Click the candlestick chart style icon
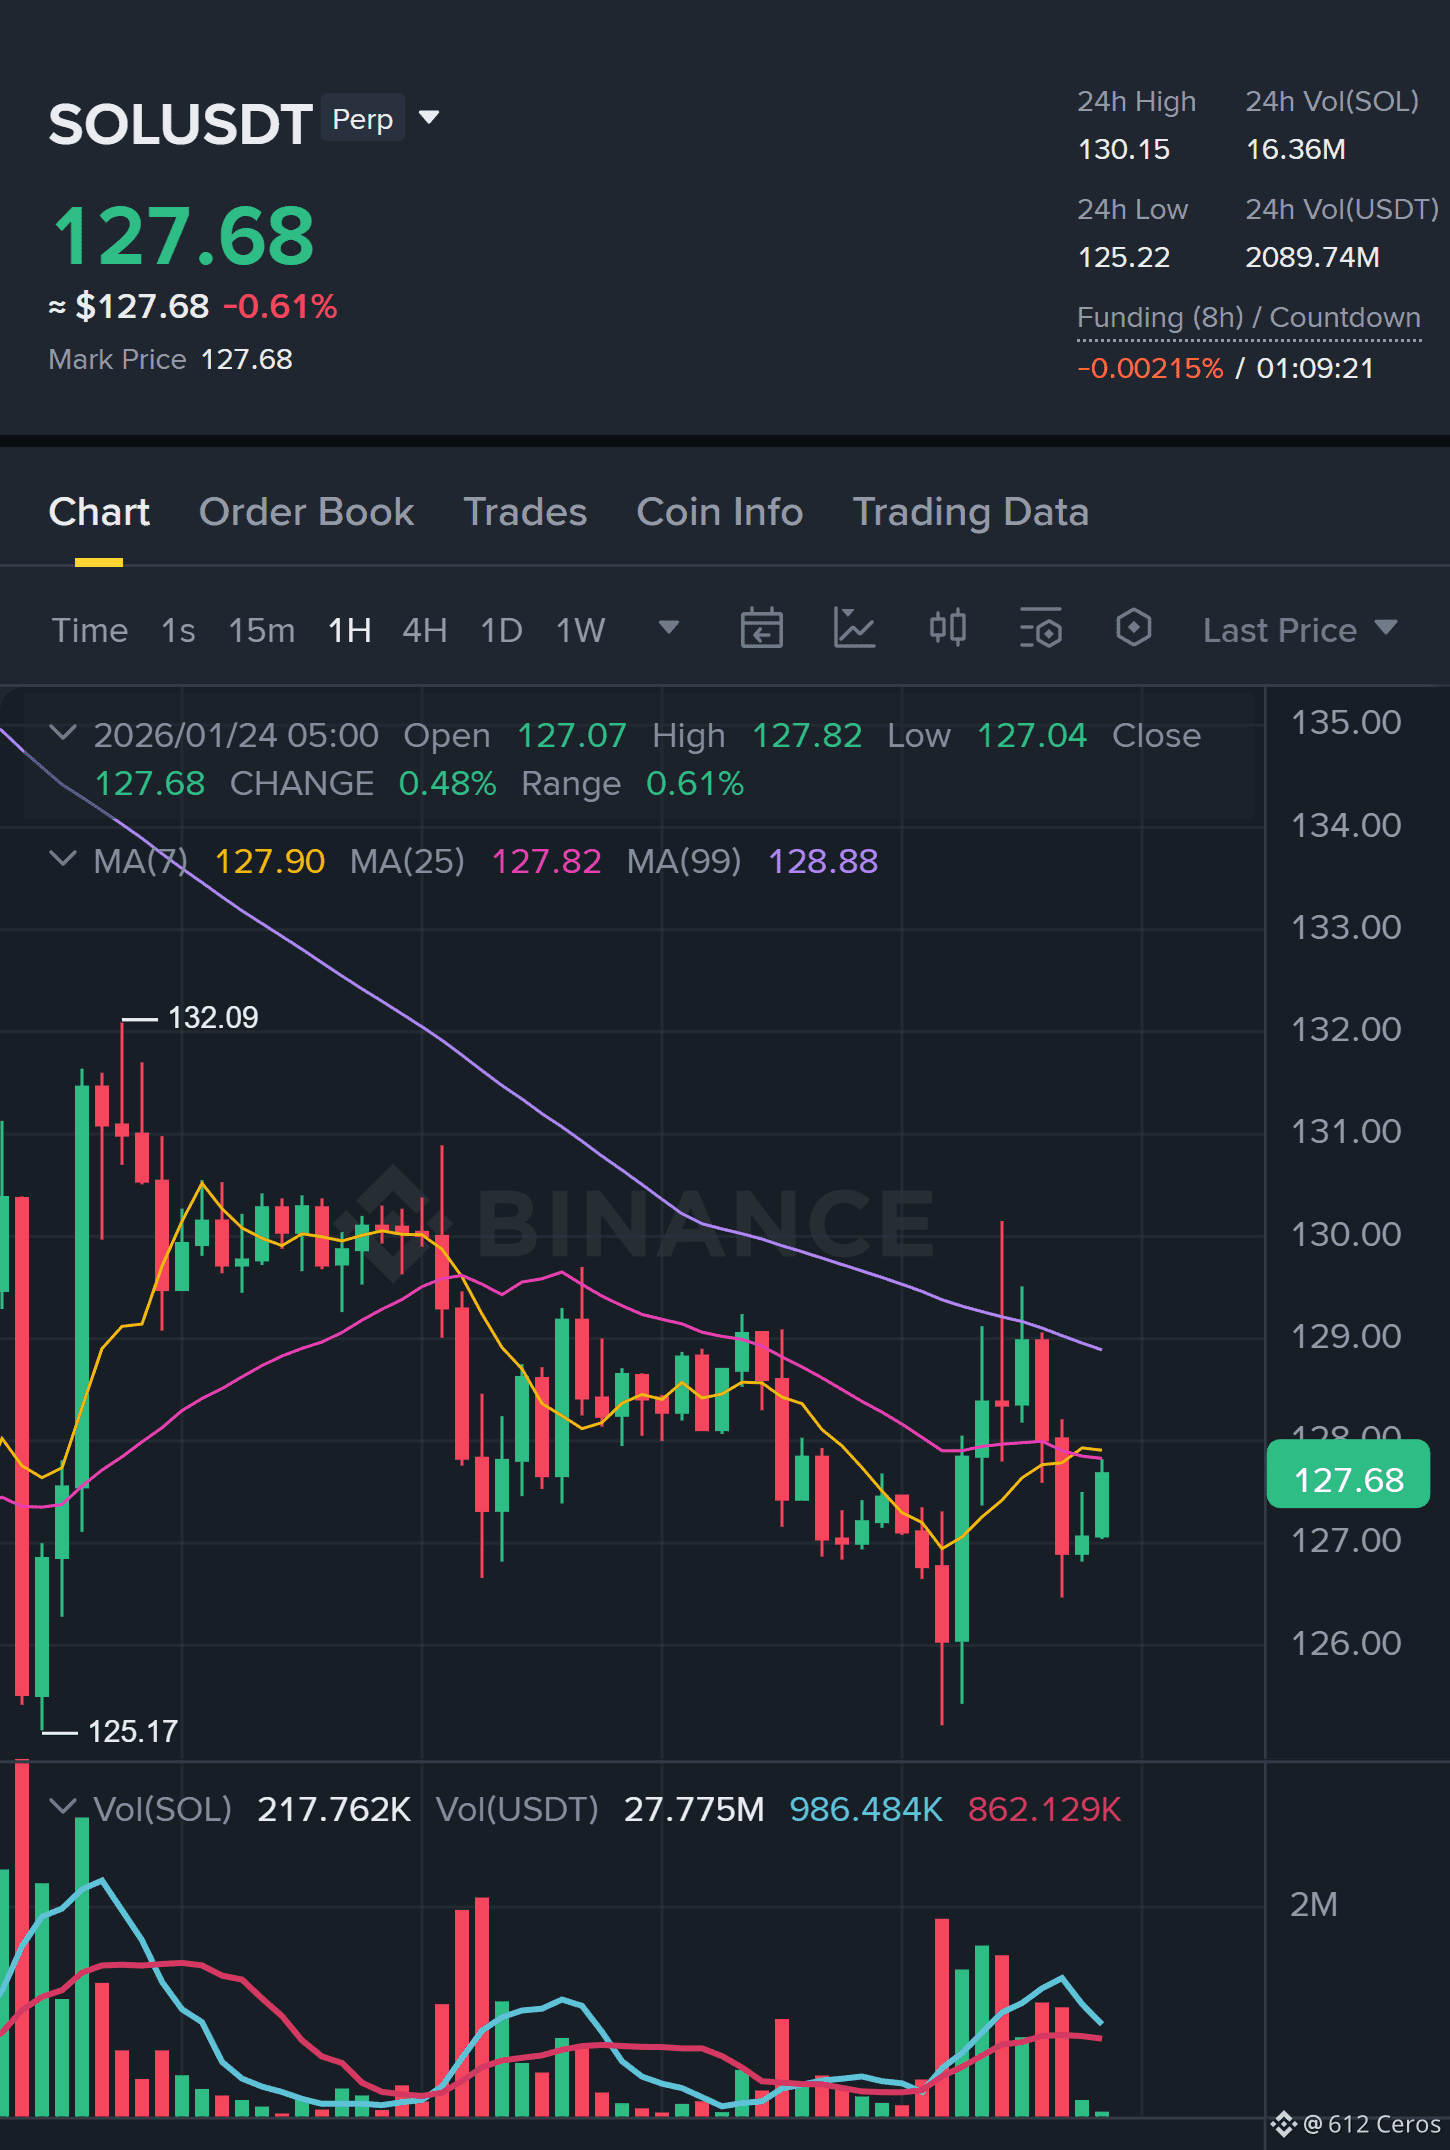The image size is (1450, 2150). tap(947, 628)
